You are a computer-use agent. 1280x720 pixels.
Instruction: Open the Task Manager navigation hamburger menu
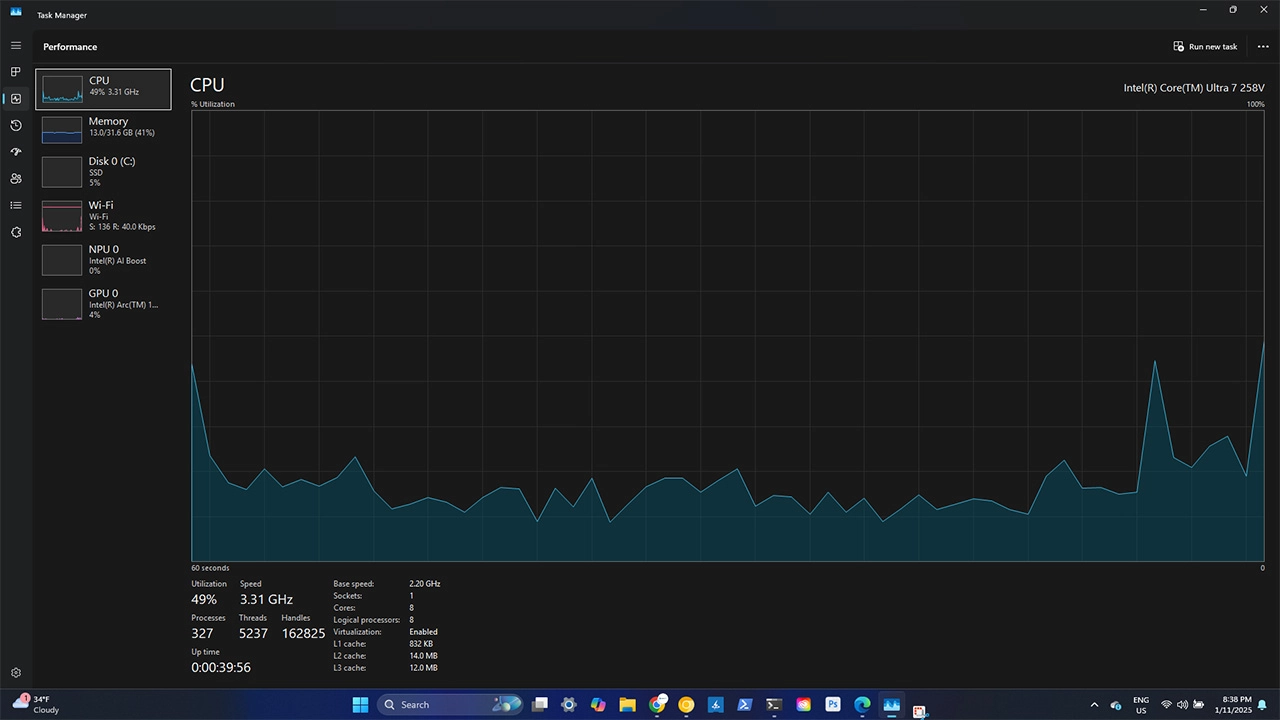16,46
